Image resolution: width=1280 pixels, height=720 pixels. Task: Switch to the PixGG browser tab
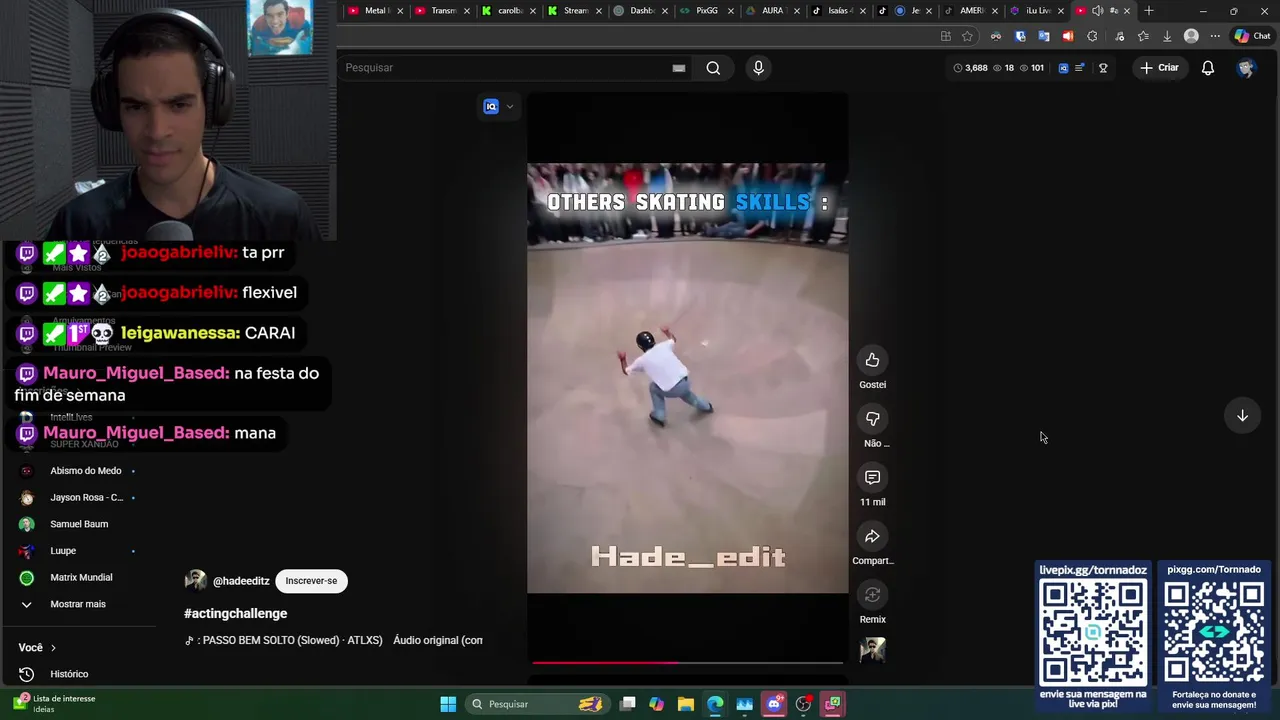706,11
